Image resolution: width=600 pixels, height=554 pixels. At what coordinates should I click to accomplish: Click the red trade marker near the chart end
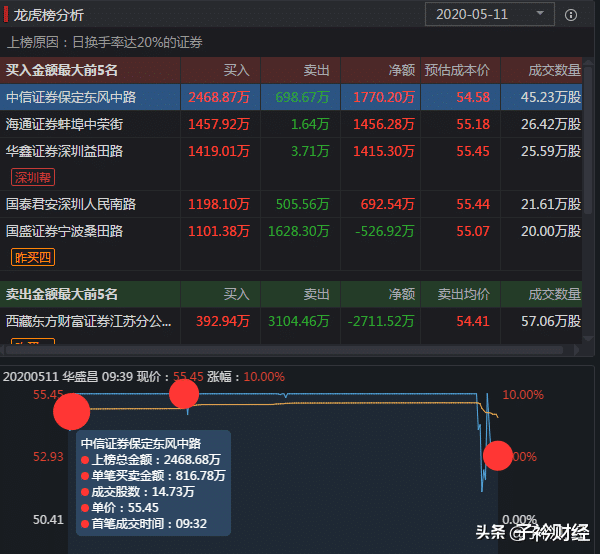click(498, 456)
